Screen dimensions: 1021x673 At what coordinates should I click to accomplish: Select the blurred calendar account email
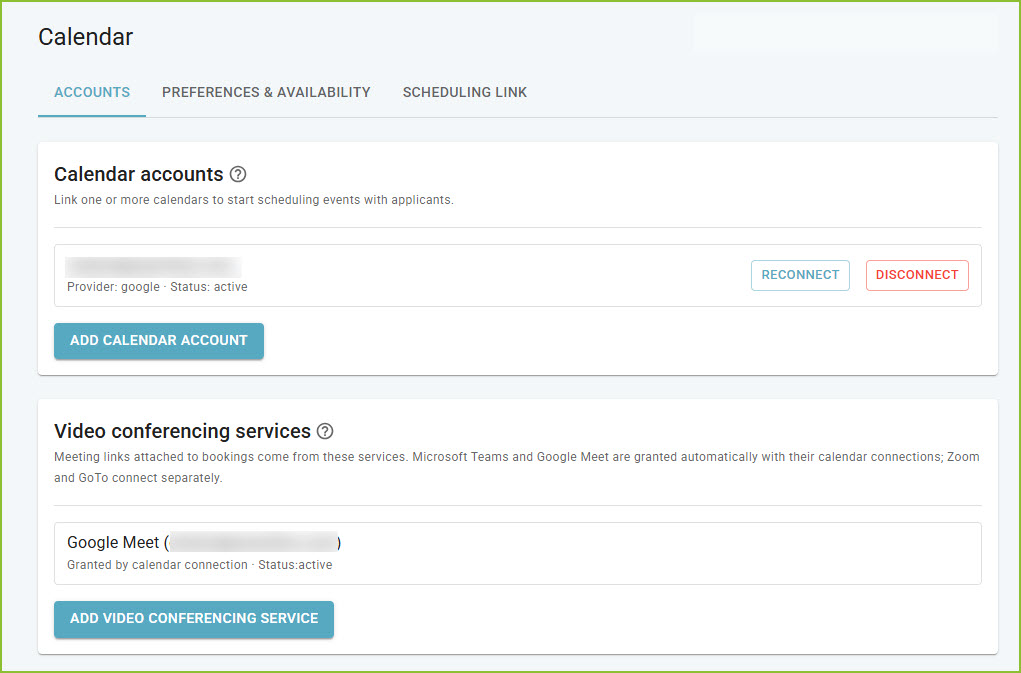coord(153,268)
